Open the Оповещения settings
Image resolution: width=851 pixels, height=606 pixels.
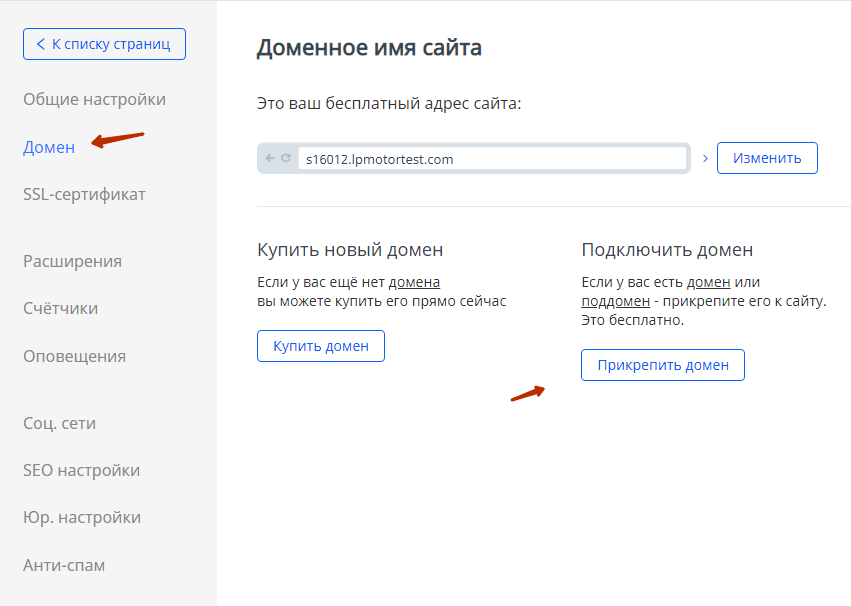[74, 356]
